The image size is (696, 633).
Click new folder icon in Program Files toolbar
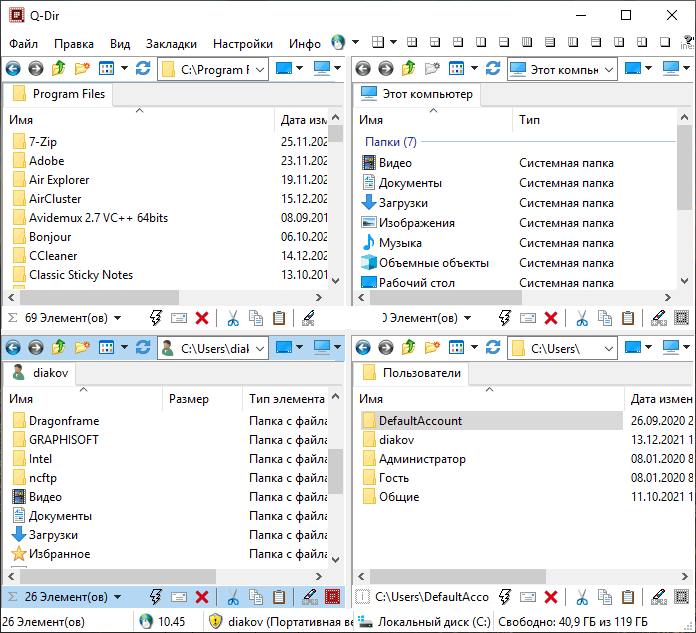click(82, 69)
